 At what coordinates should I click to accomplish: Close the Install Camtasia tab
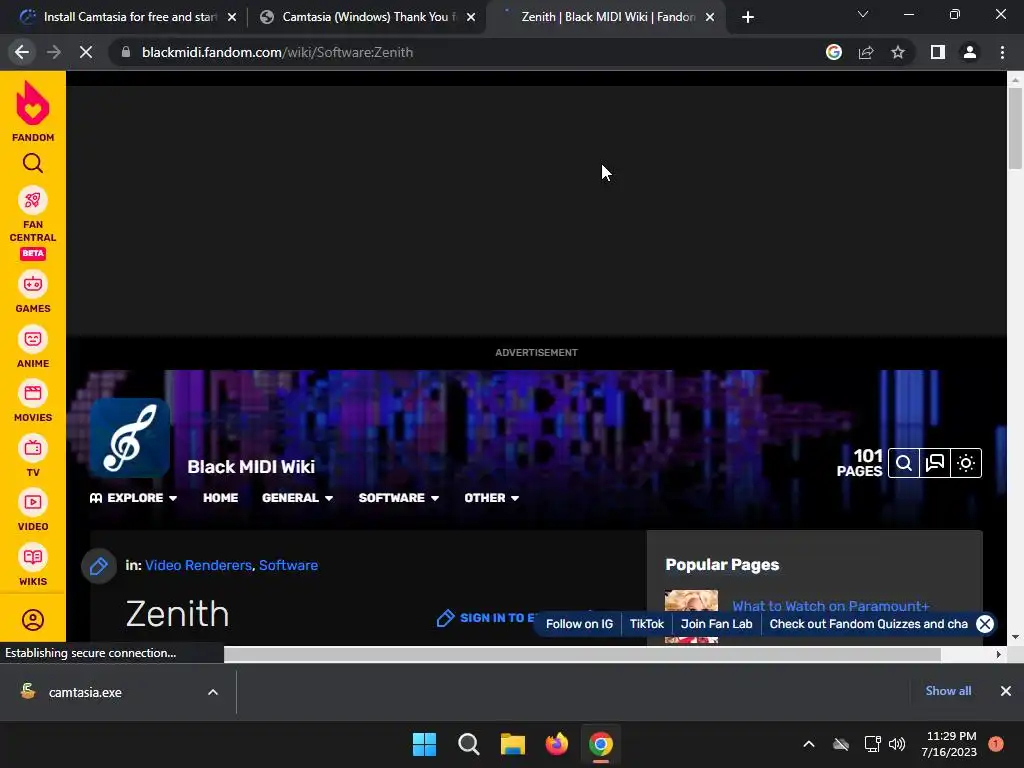click(x=232, y=17)
